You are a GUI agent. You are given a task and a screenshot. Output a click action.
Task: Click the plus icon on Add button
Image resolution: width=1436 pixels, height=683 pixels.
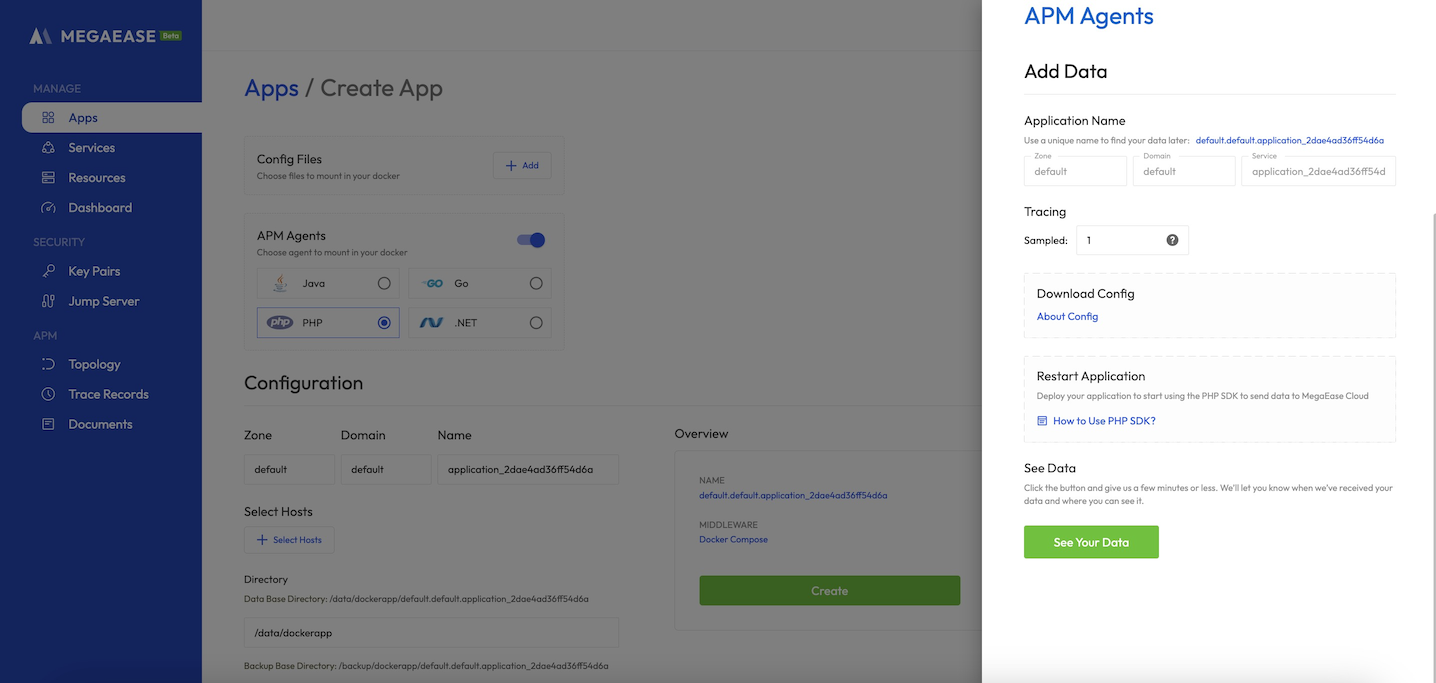511,166
